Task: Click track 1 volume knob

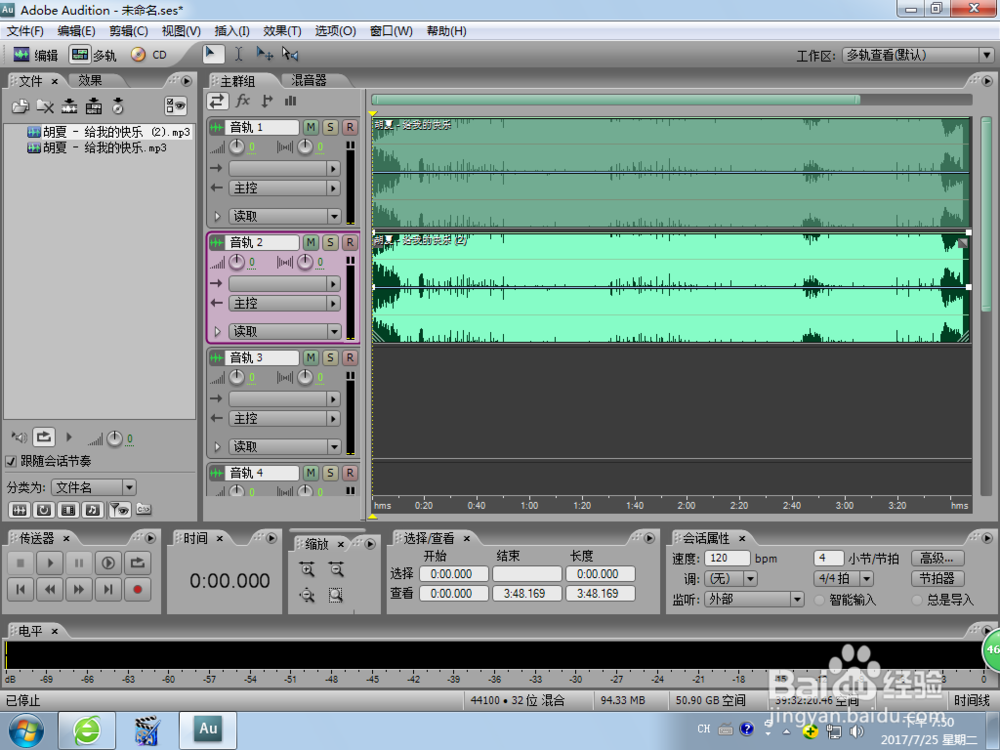Action: (x=237, y=147)
